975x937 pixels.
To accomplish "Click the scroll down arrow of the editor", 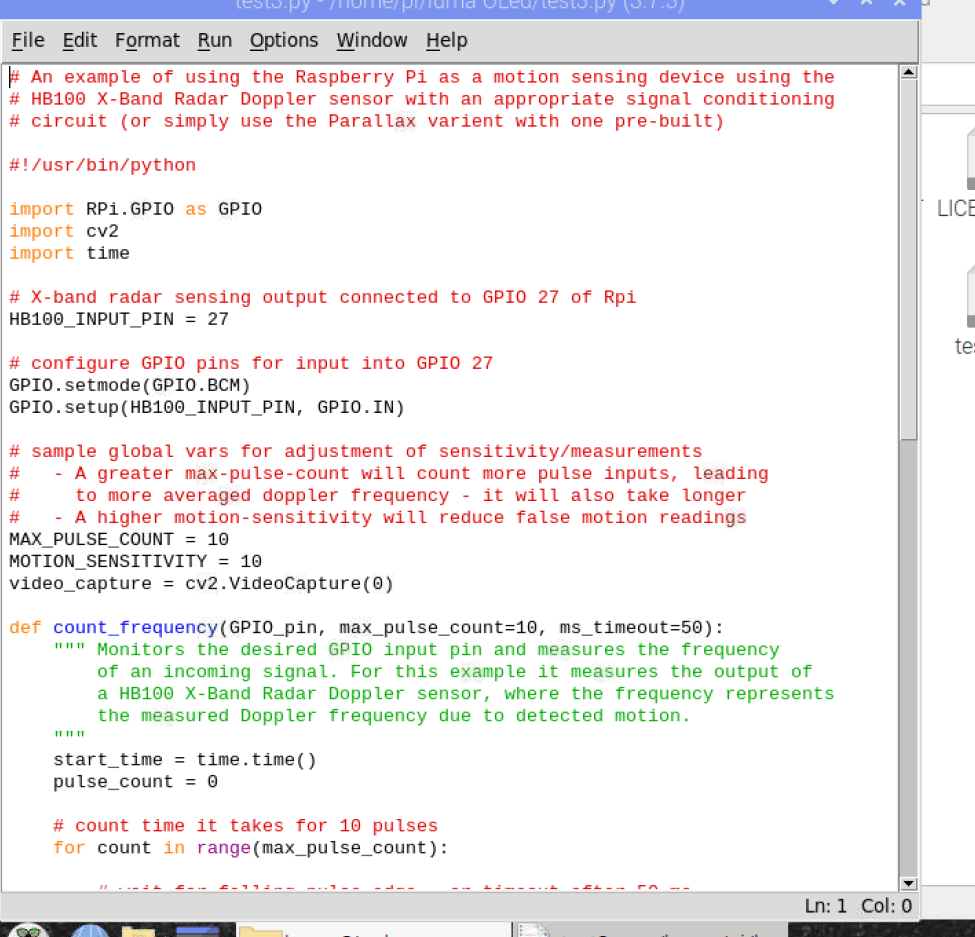I will [908, 883].
